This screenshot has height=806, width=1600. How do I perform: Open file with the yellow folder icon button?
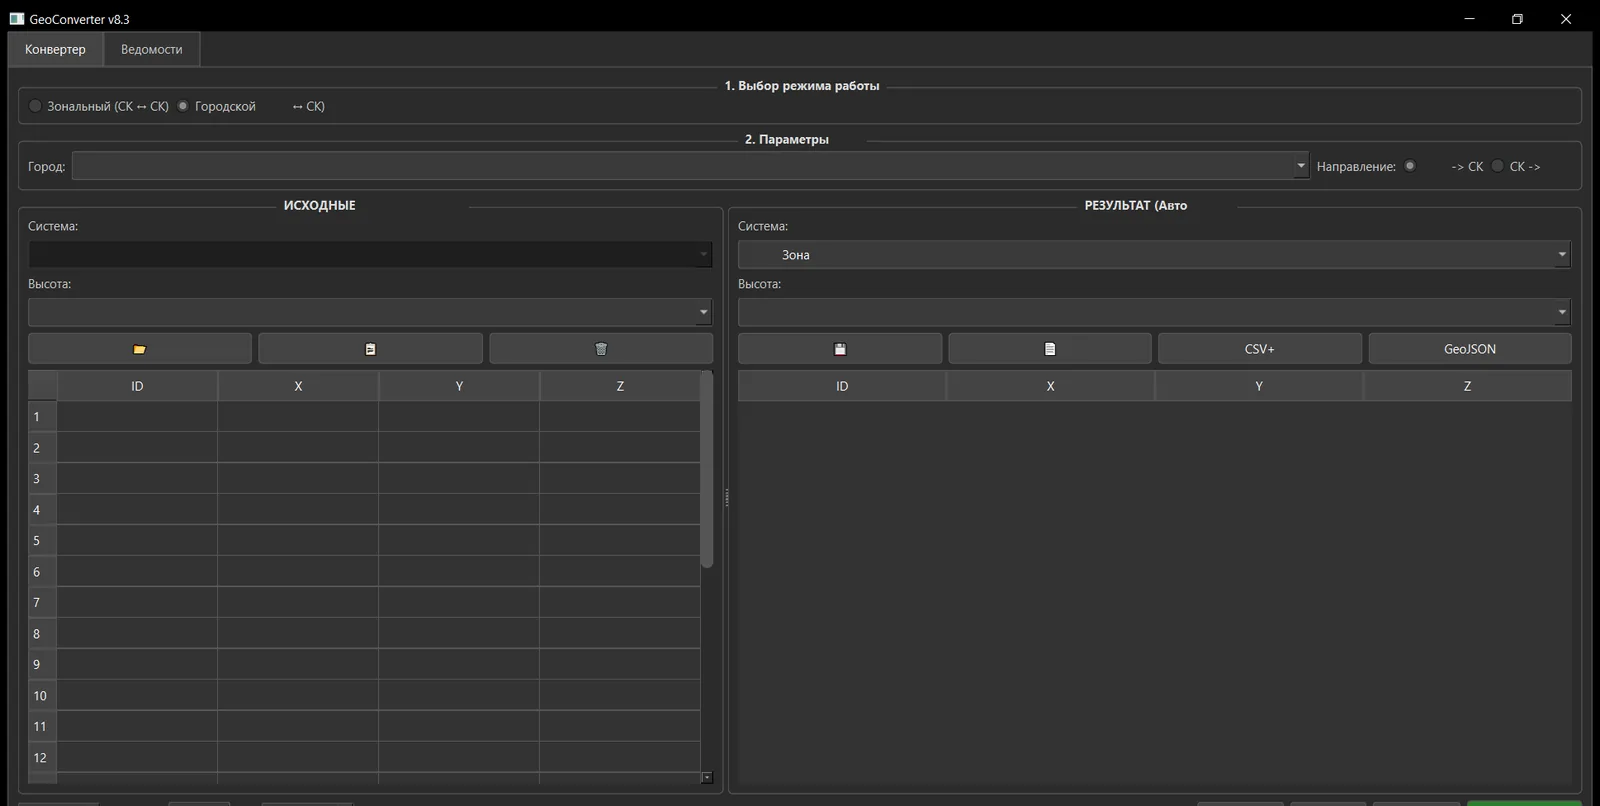coord(140,349)
